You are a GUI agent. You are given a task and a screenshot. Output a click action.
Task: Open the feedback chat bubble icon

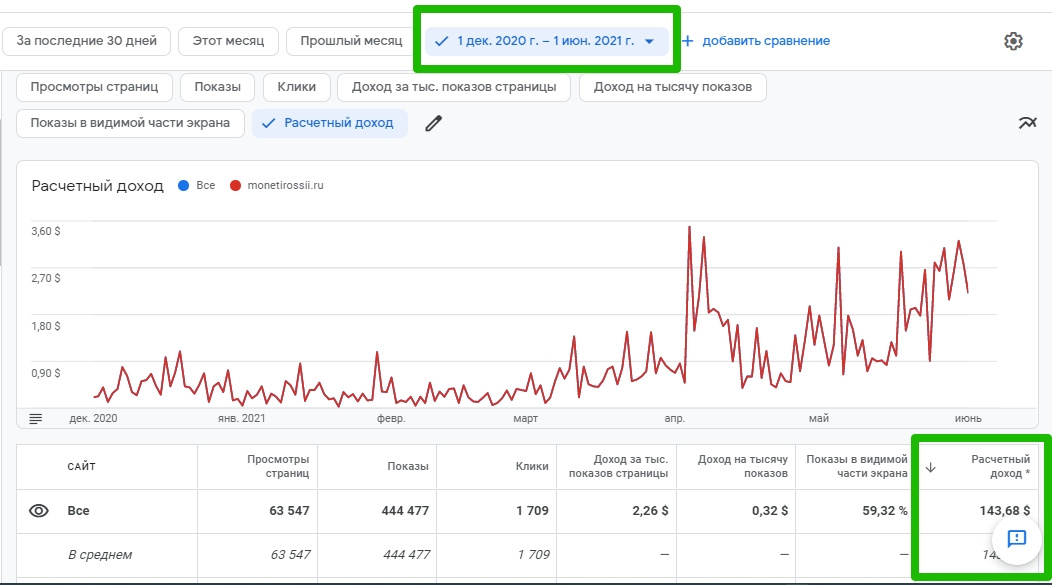coord(1016,539)
